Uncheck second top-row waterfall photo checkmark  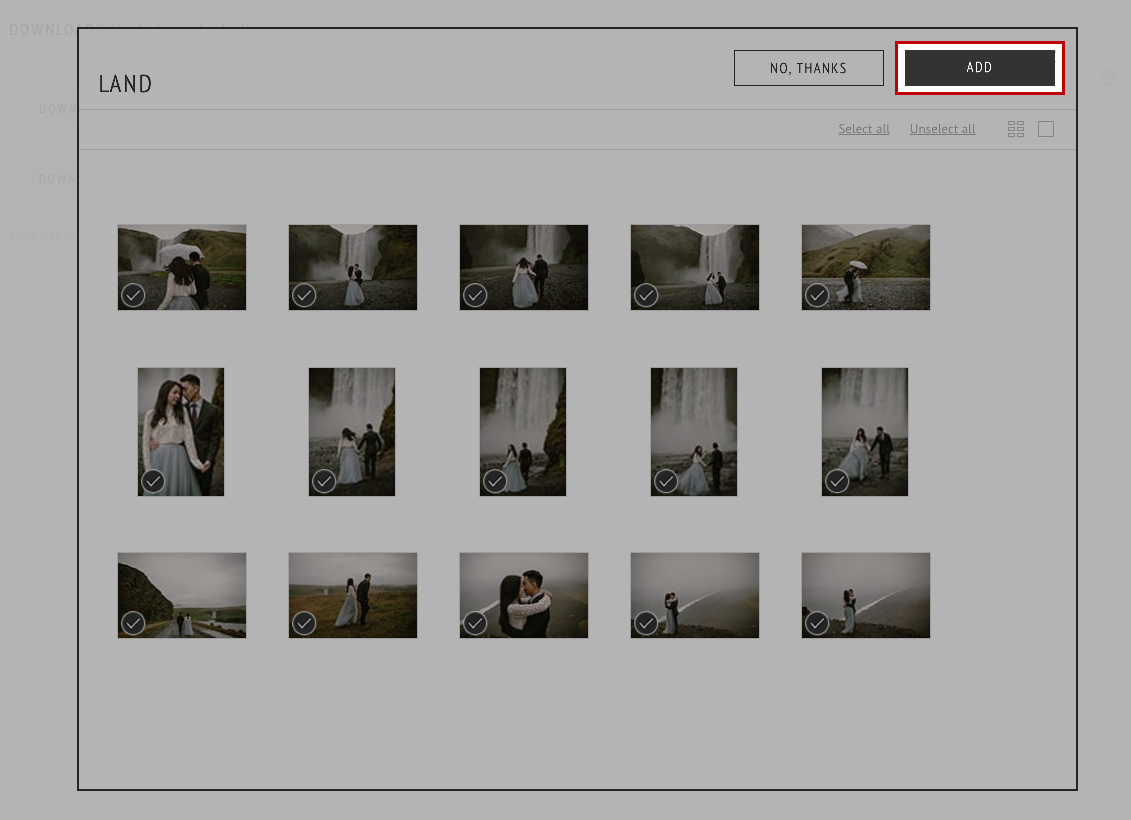pos(304,295)
